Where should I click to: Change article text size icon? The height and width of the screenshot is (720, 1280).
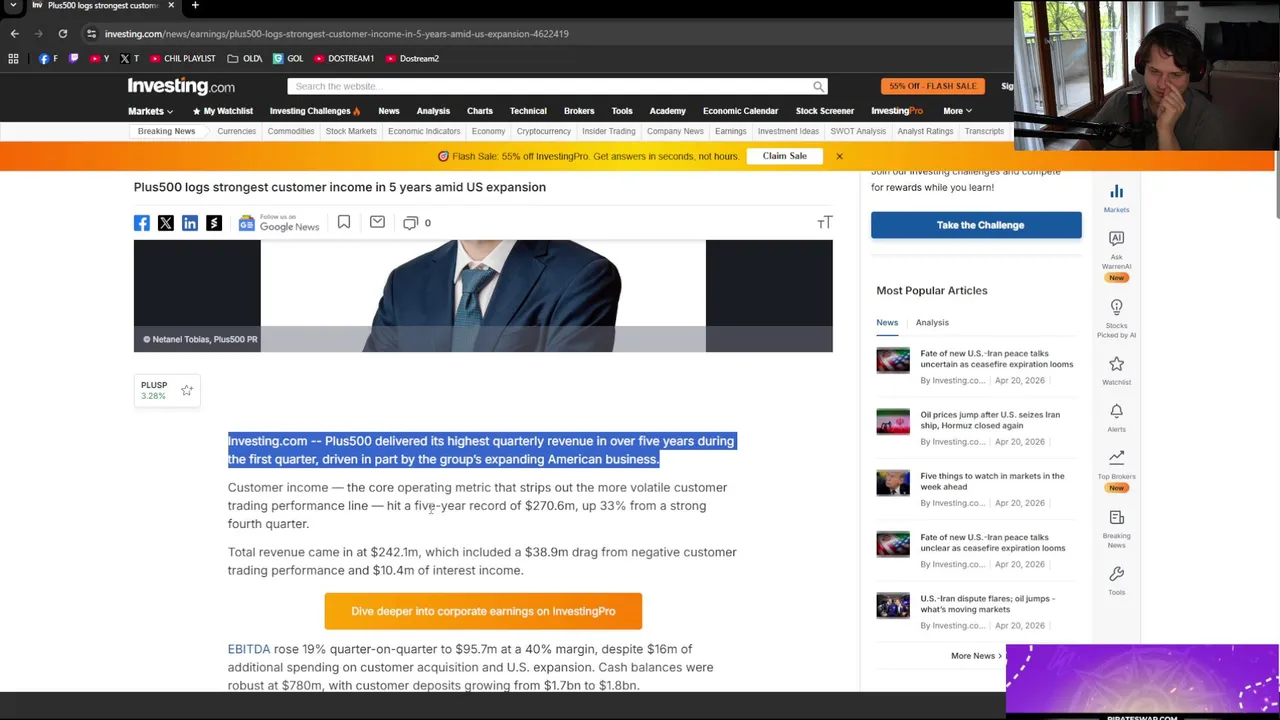[x=825, y=223]
